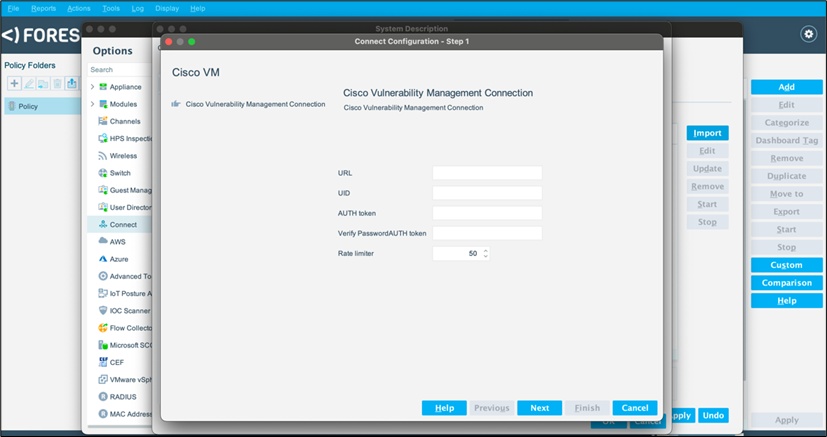This screenshot has width=827, height=437.
Task: Open the Display menu
Action: tap(167, 8)
